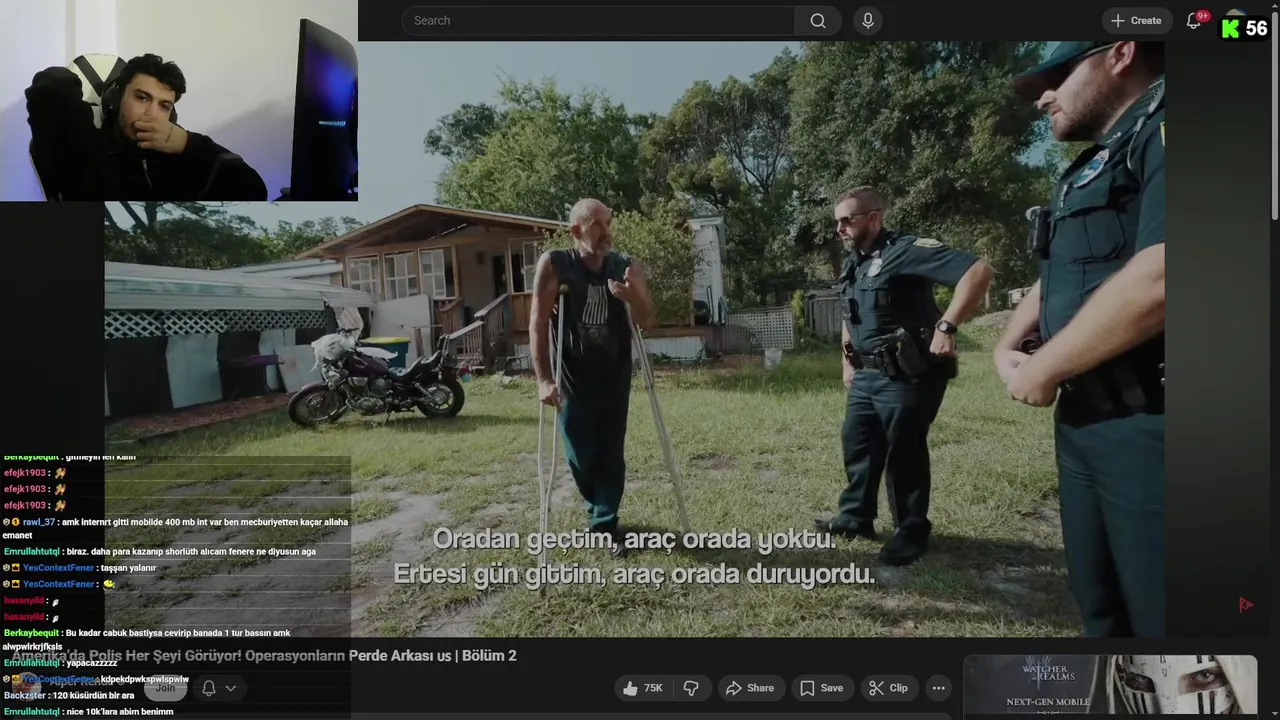
Task: Dislike the video with thumbs down
Action: 690,688
